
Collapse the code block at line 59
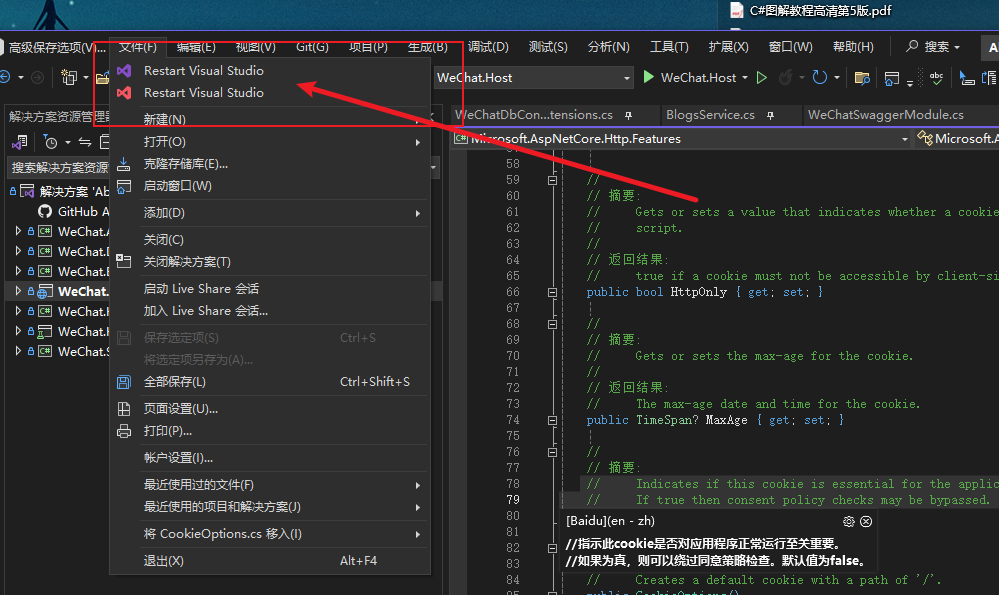552,180
